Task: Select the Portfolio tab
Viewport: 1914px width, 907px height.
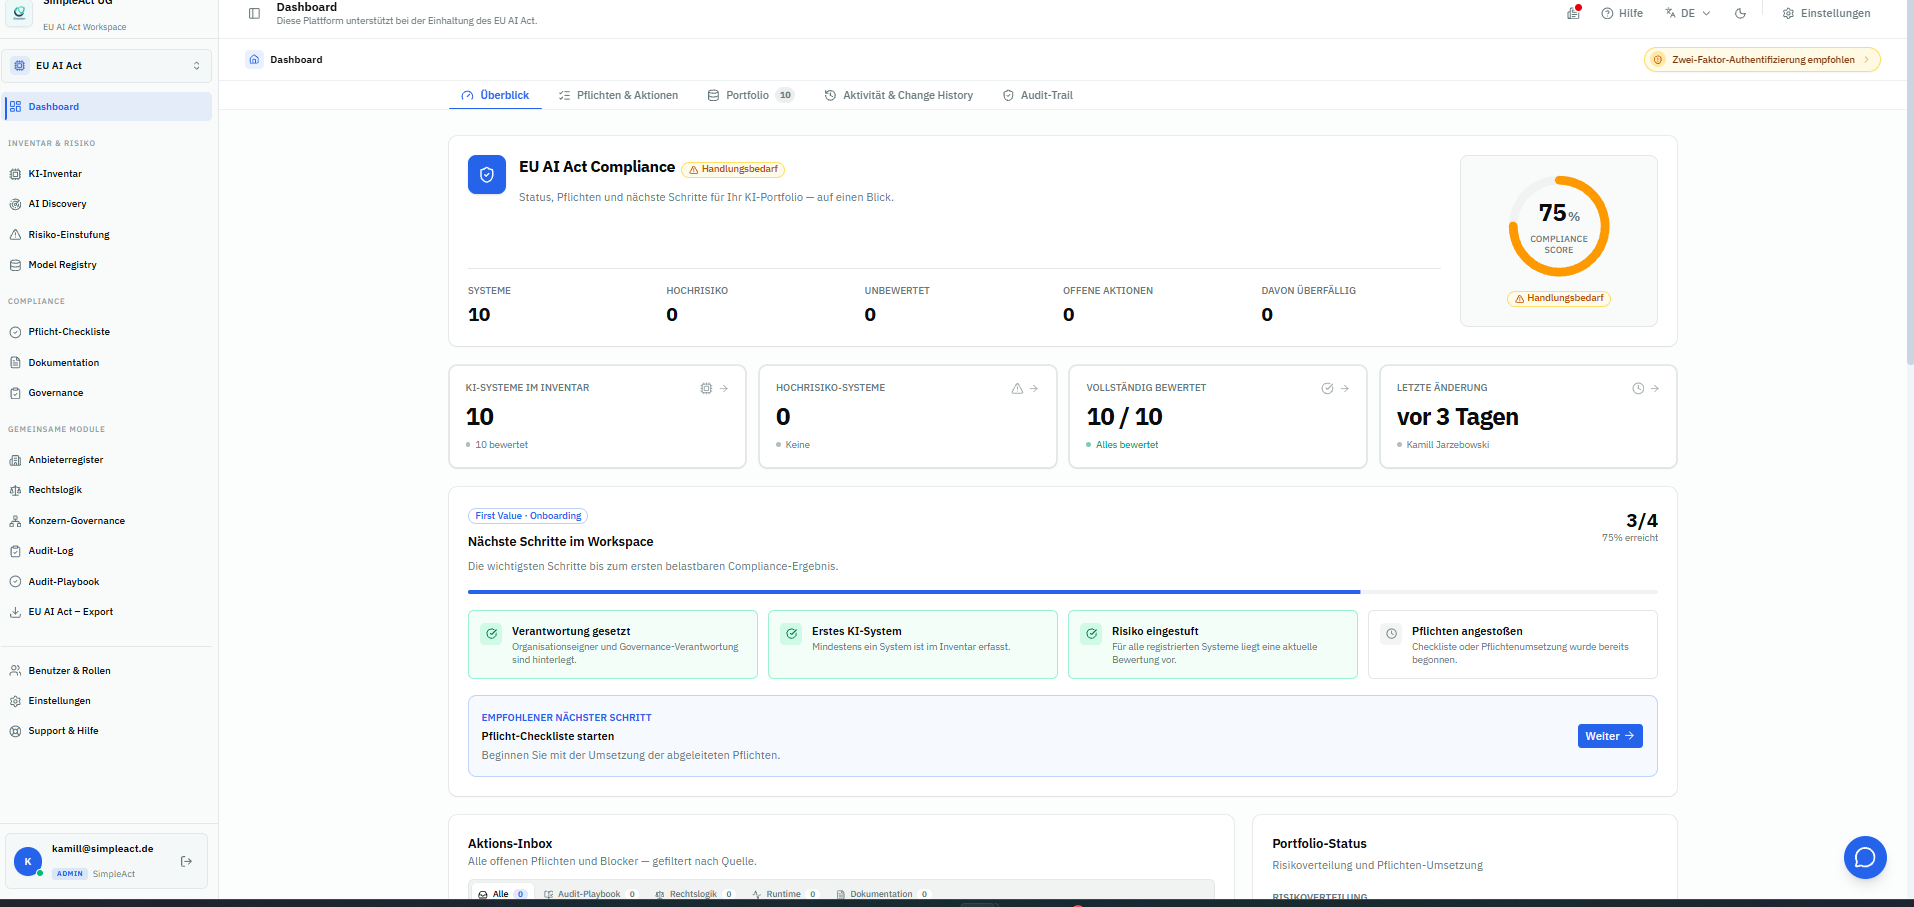Action: point(750,95)
